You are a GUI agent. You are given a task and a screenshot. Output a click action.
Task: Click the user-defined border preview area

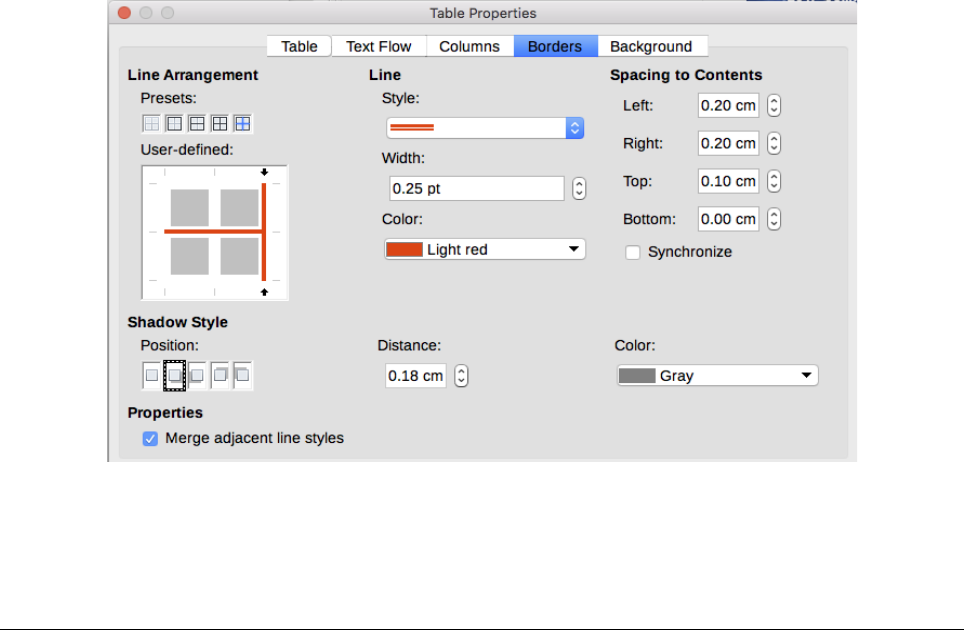[215, 232]
